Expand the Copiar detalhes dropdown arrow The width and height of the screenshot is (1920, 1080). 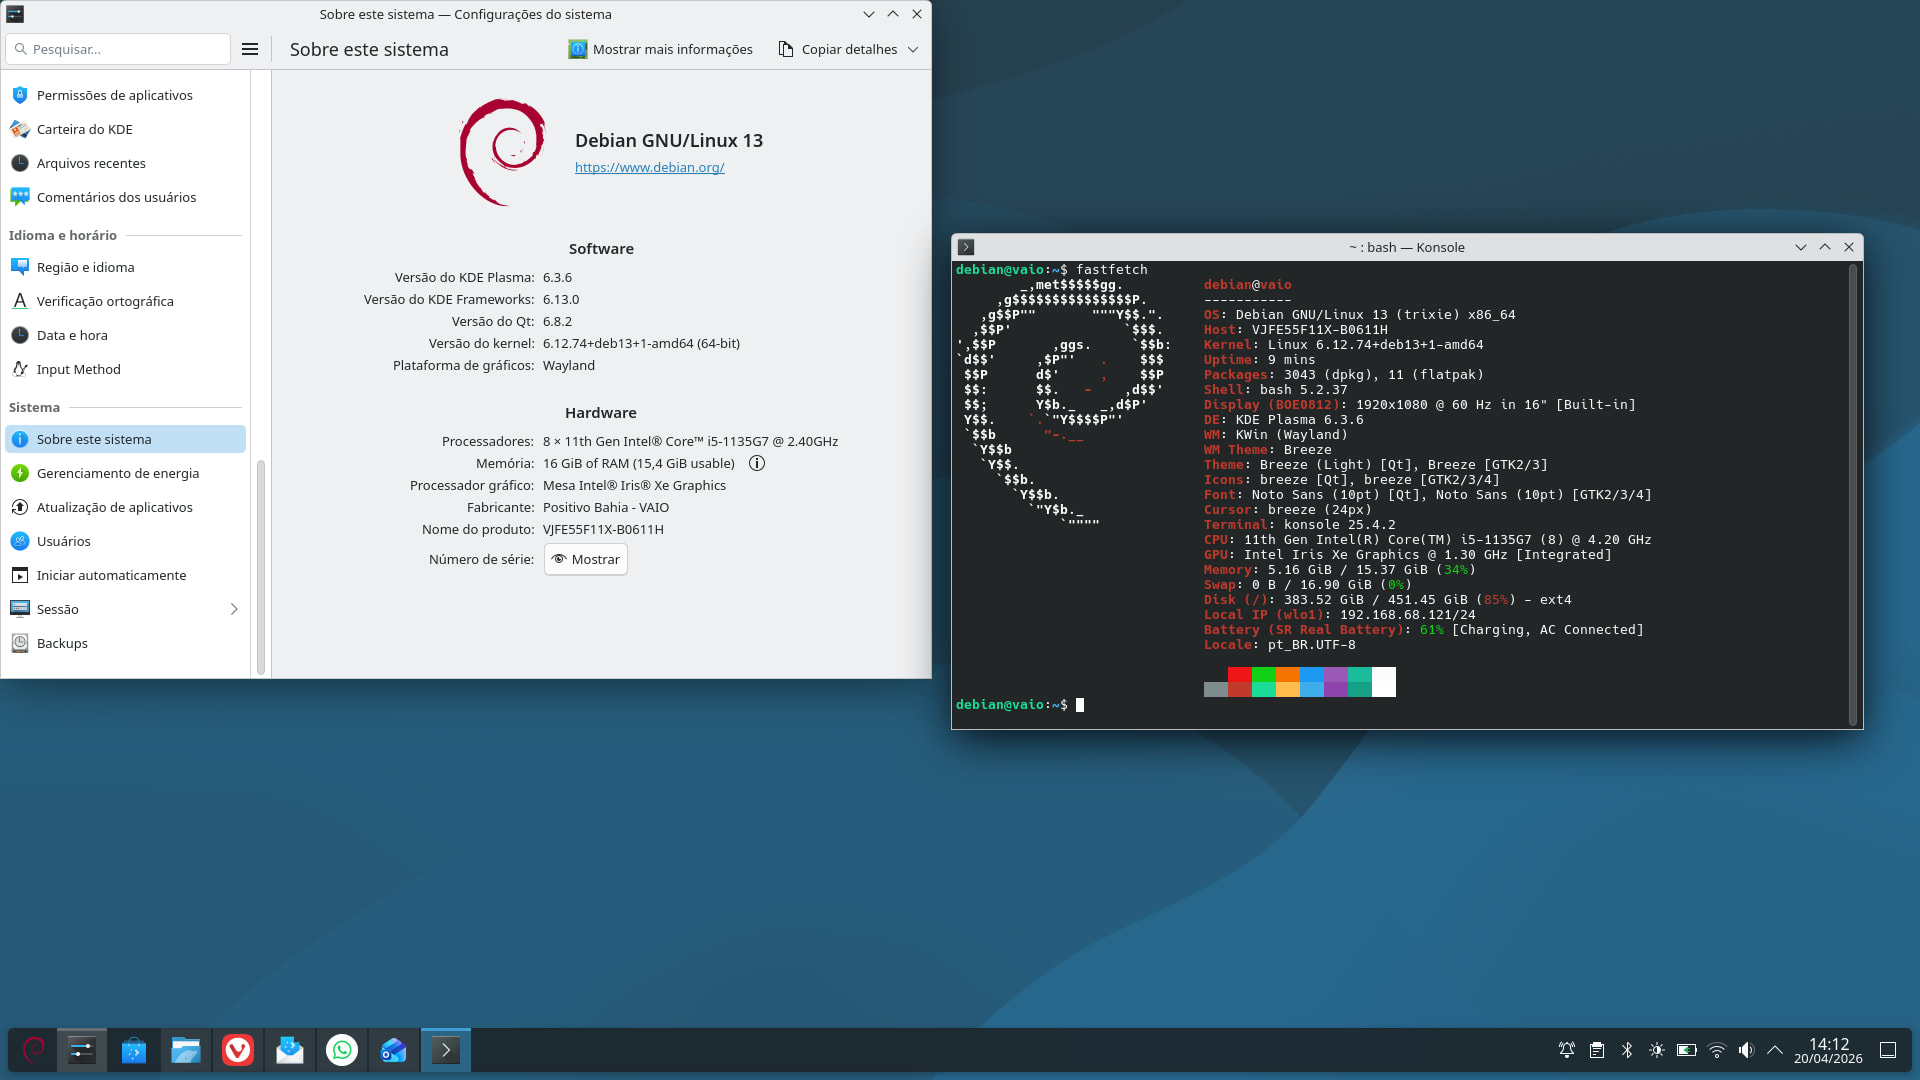click(x=913, y=49)
